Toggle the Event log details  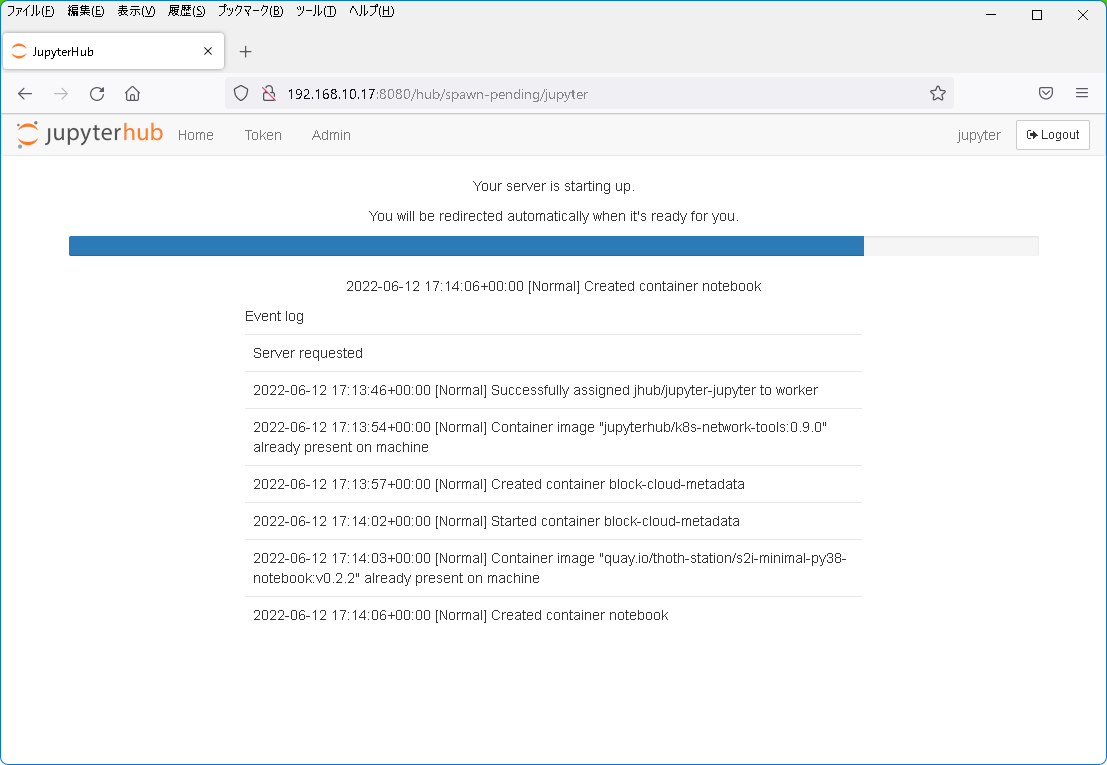pyautogui.click(x=274, y=316)
